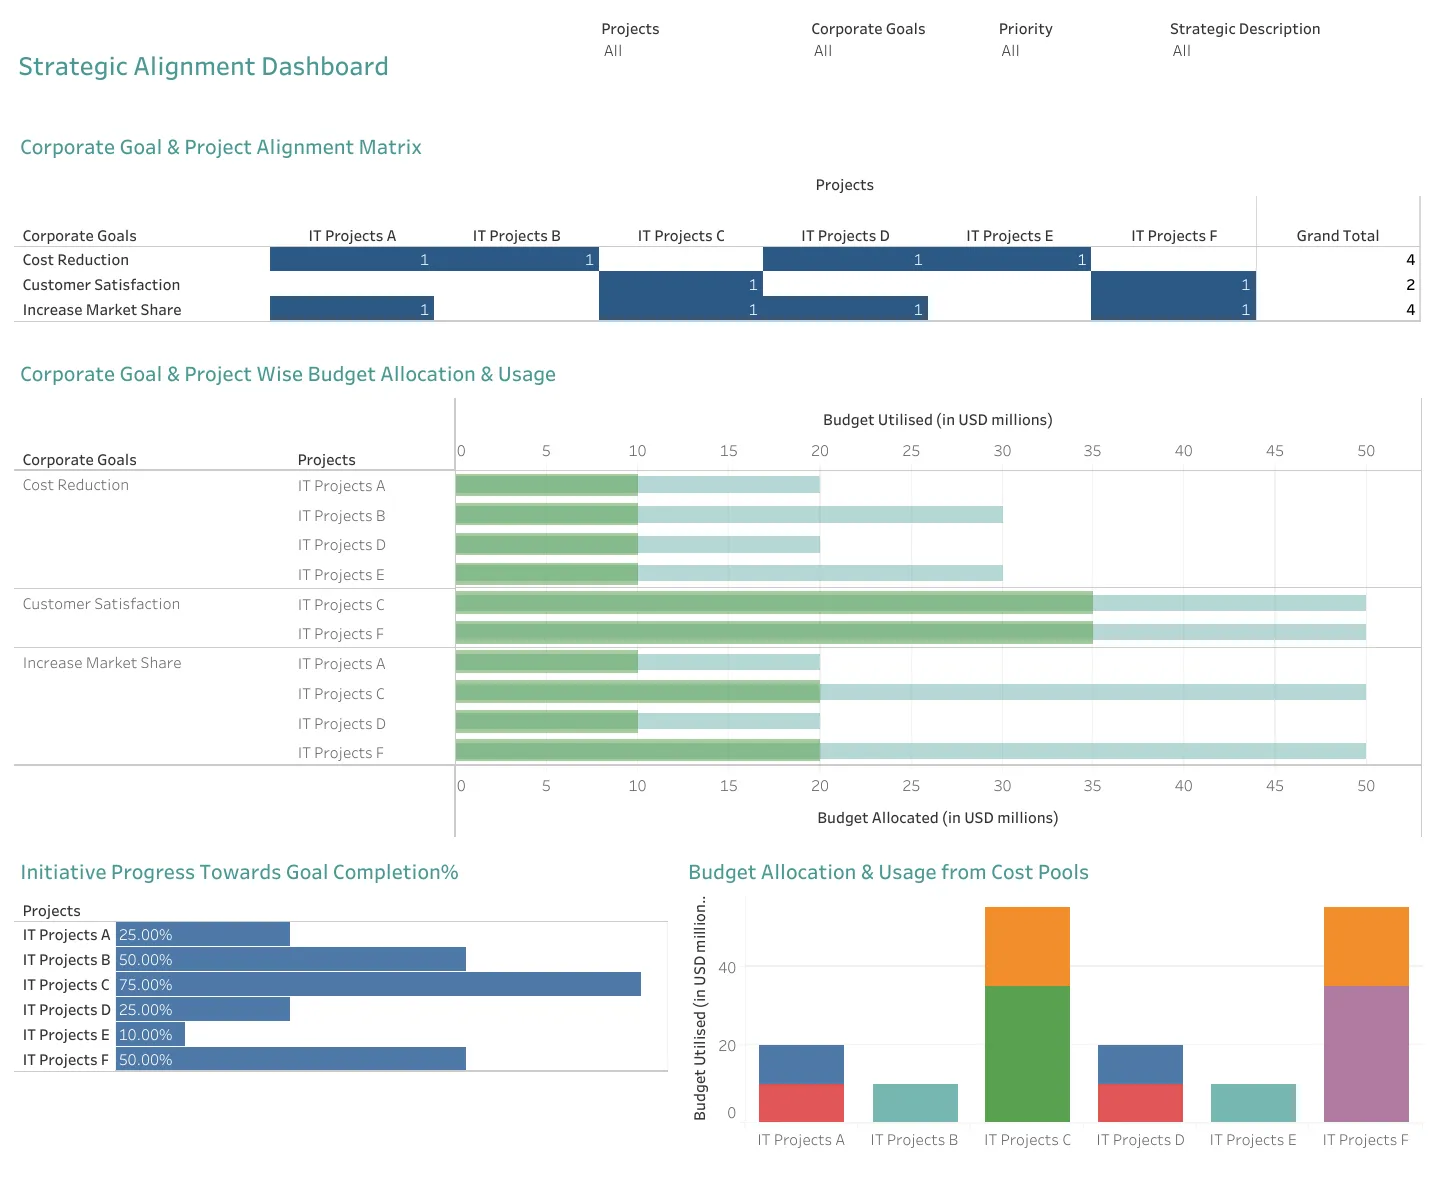The height and width of the screenshot is (1186, 1436).
Task: Click IT Projects D 25.00% progress bar
Action: click(203, 1010)
